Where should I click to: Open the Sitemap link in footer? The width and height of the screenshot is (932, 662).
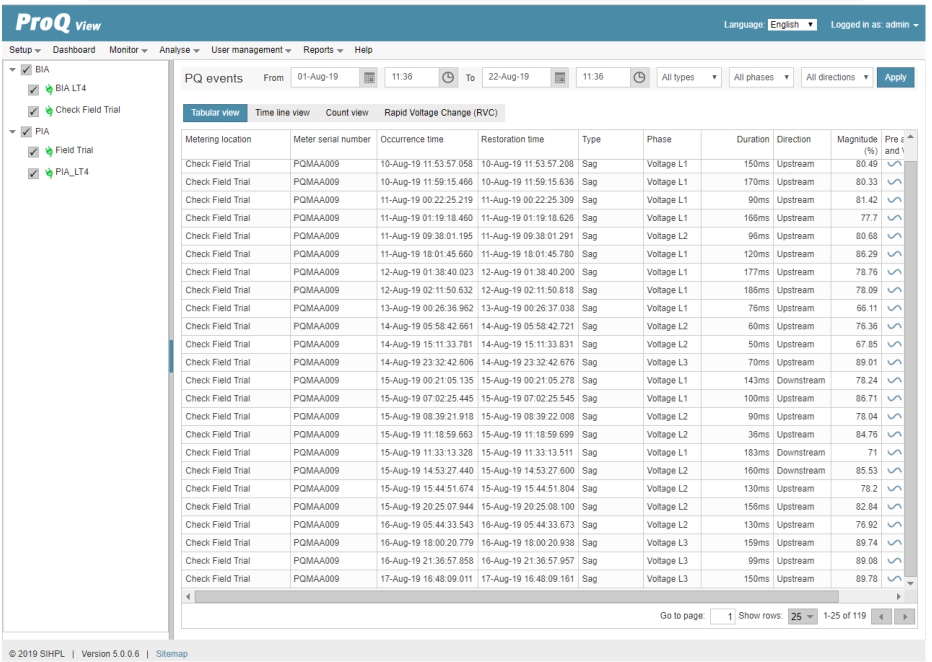(172, 654)
